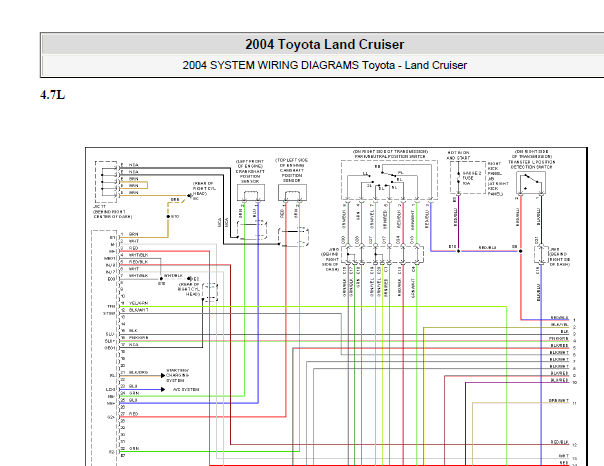Click the A/C System reference label
The width and height of the screenshot is (604, 466).
tap(186, 389)
